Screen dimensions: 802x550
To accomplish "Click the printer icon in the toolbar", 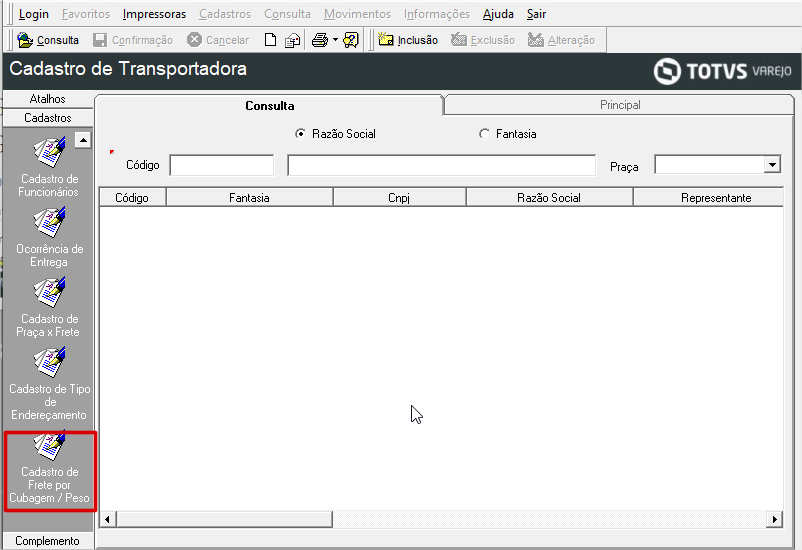I will click(x=320, y=40).
